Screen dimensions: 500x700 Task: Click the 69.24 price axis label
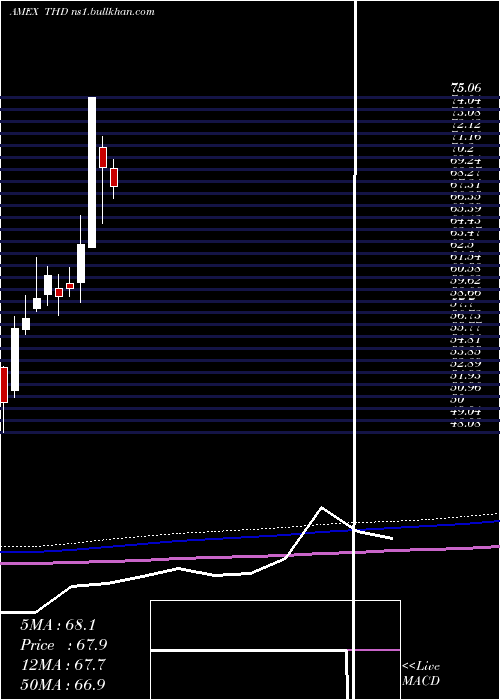tap(466, 161)
